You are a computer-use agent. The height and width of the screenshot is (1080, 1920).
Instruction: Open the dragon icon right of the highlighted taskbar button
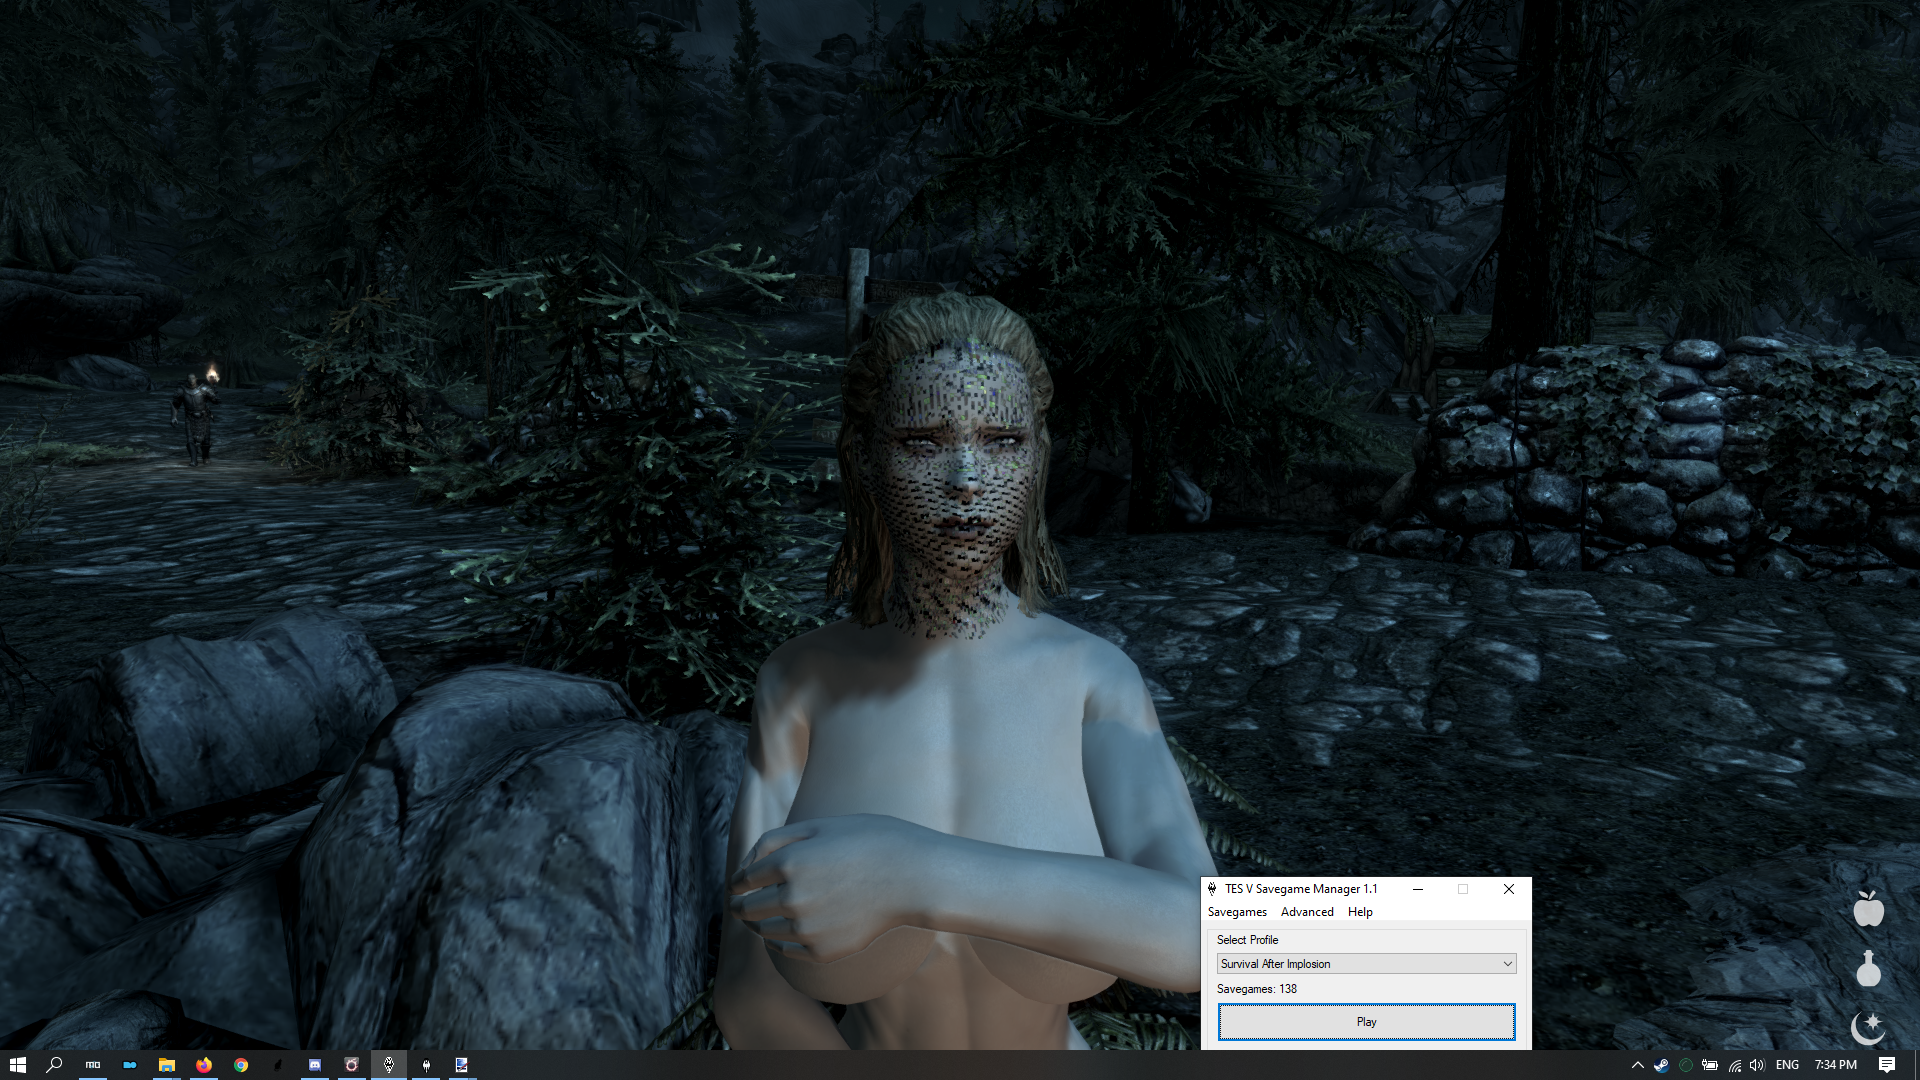(426, 1065)
